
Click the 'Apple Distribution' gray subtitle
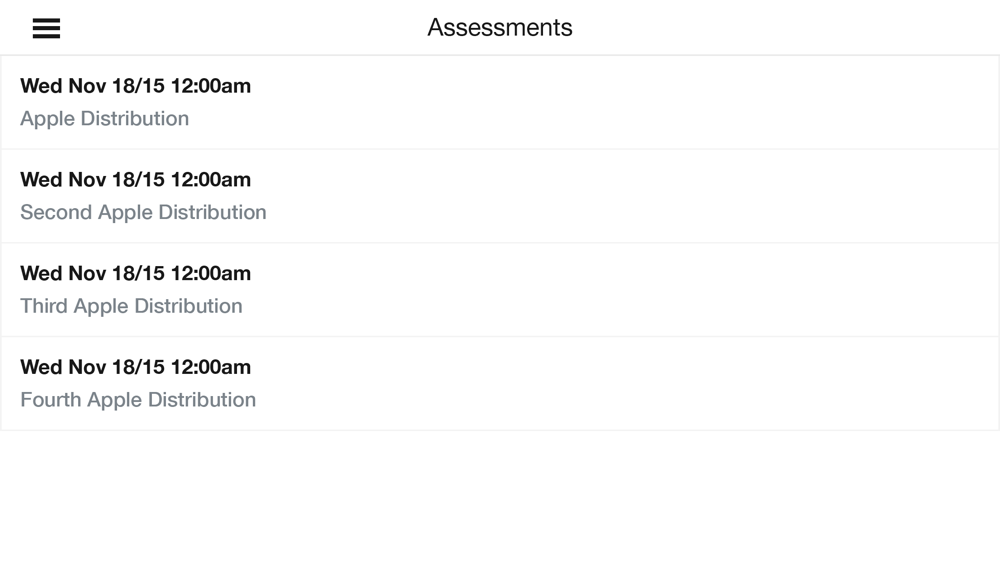105,119
